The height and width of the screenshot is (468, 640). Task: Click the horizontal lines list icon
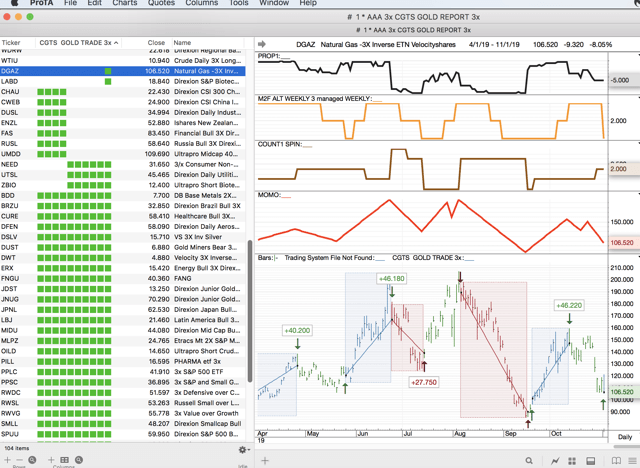coord(633,461)
